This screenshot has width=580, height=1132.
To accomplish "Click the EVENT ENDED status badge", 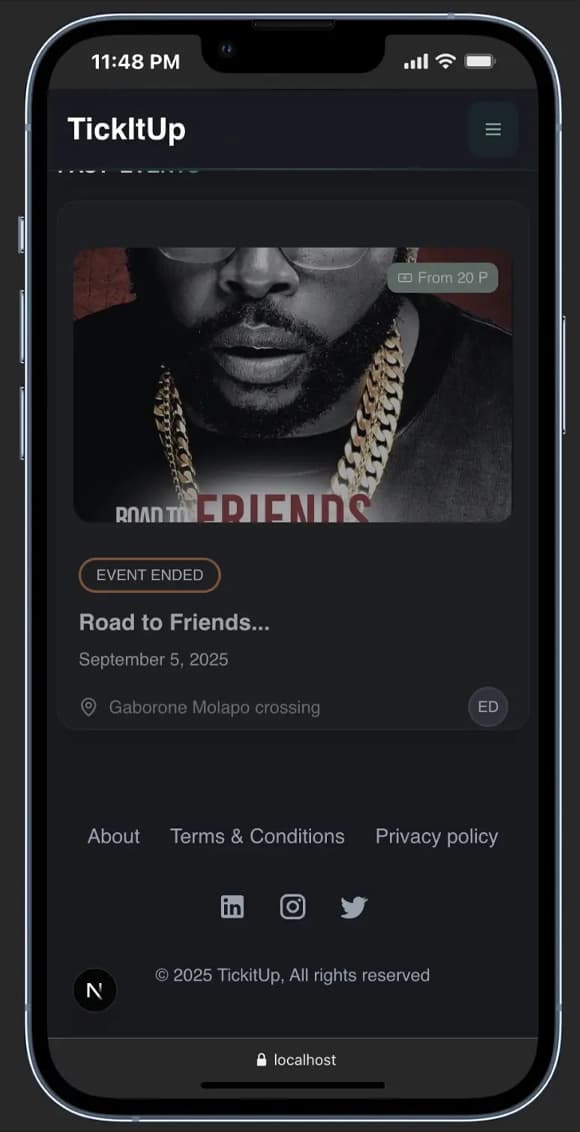I will pos(150,575).
